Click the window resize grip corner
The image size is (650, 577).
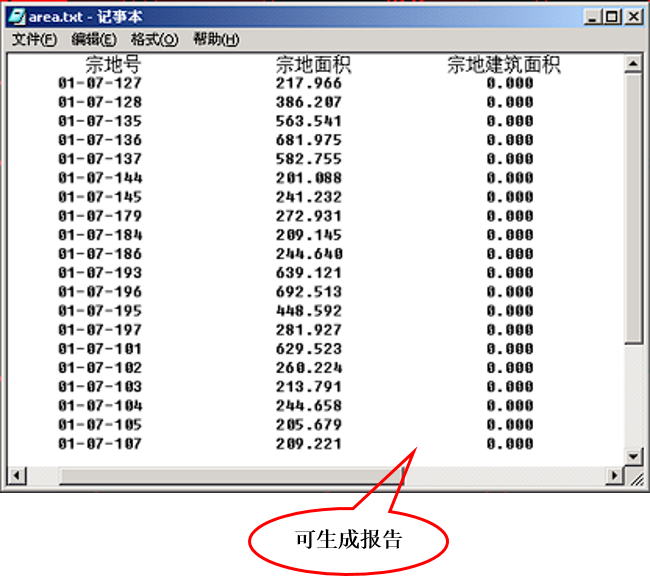tap(634, 478)
